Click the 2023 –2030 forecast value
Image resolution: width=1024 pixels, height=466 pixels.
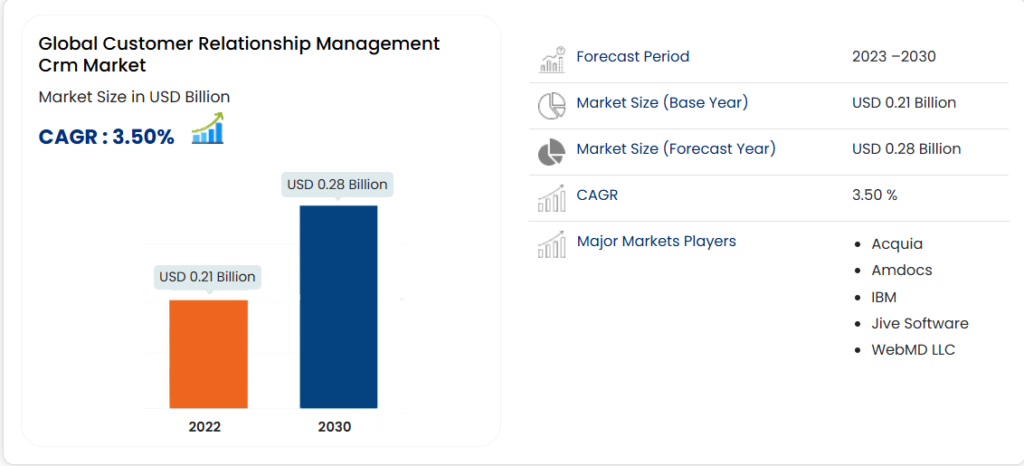[894, 57]
